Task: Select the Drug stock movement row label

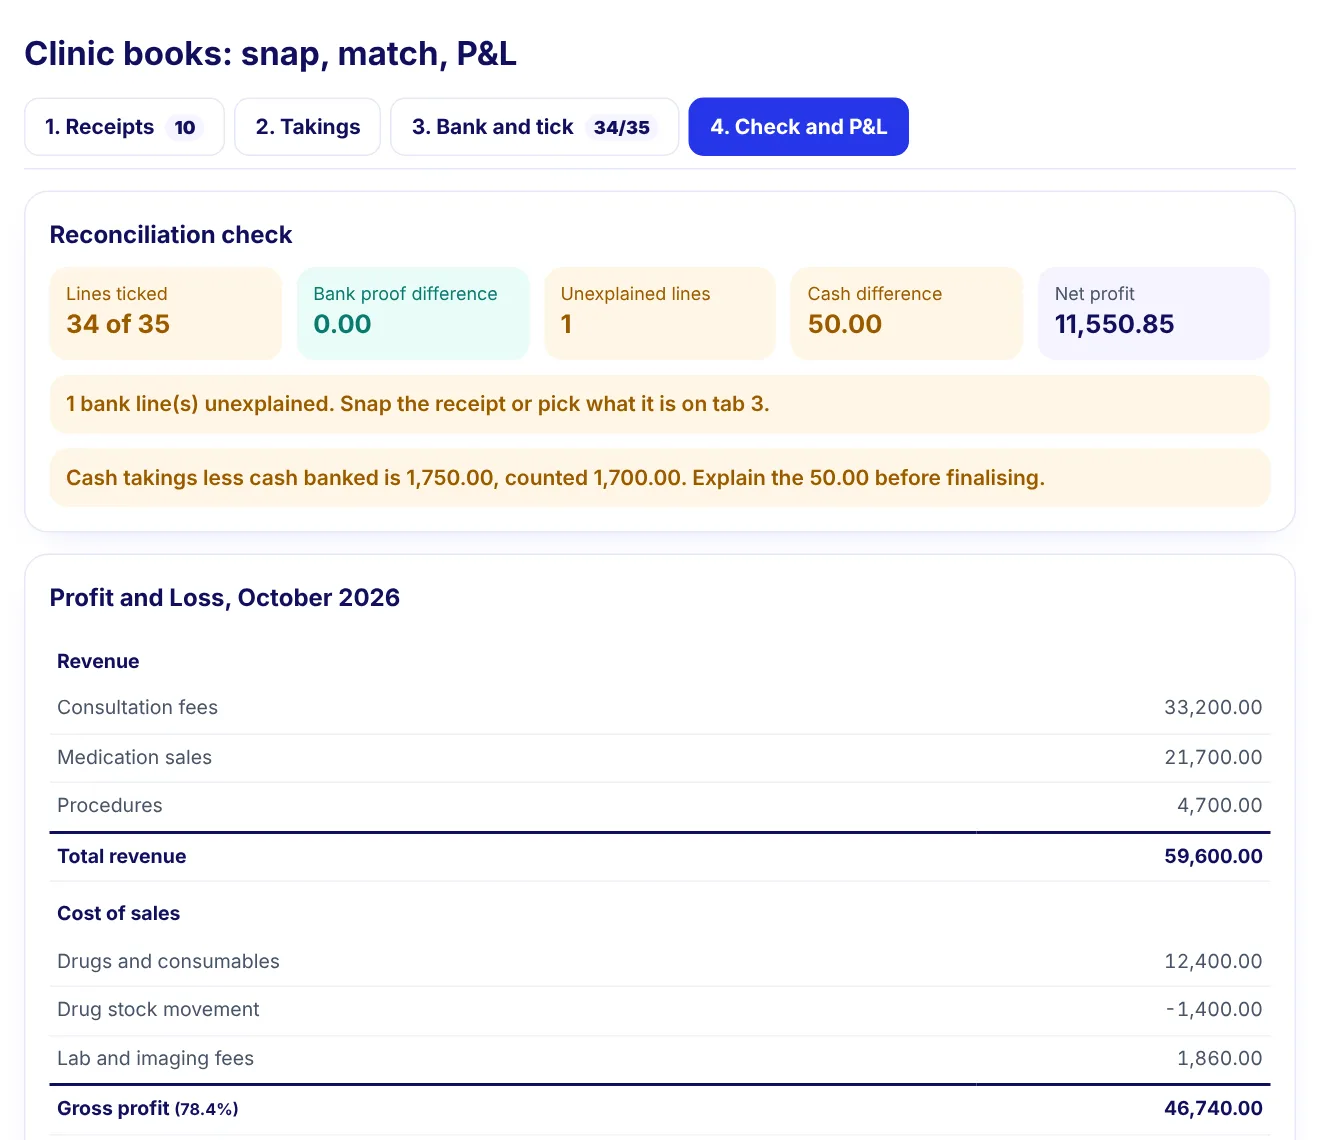Action: click(158, 1010)
